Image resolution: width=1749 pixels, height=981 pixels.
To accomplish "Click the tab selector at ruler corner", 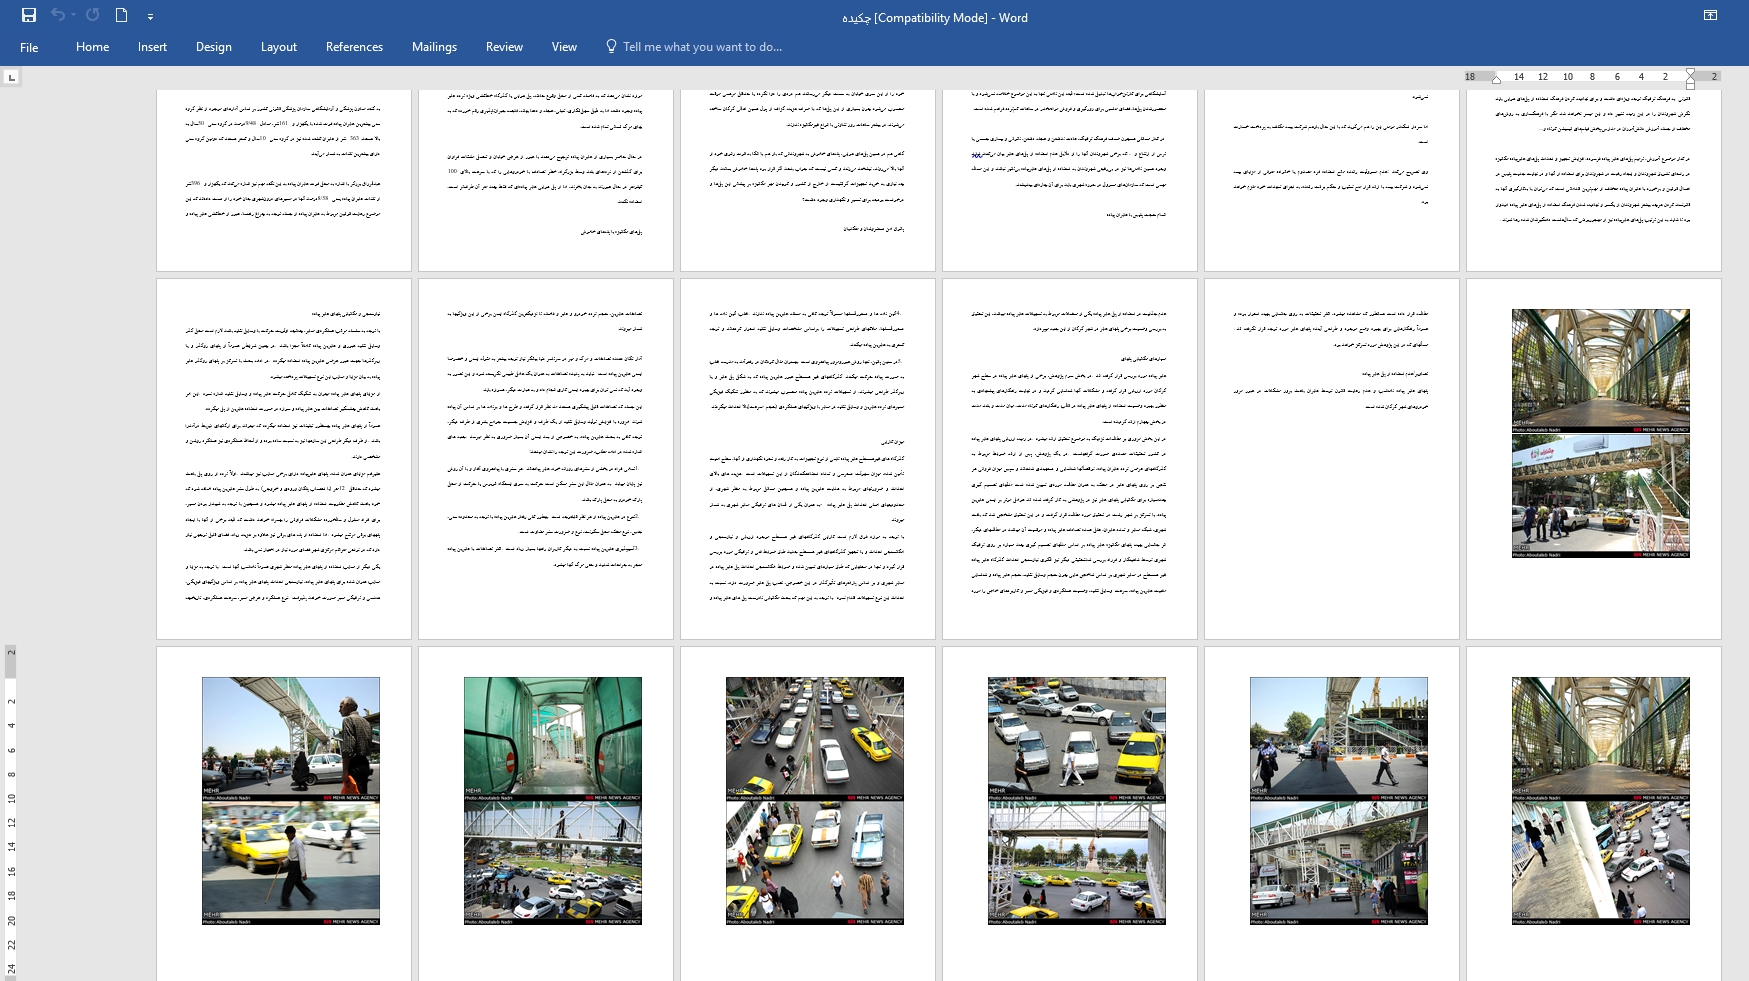I will click(x=11, y=77).
